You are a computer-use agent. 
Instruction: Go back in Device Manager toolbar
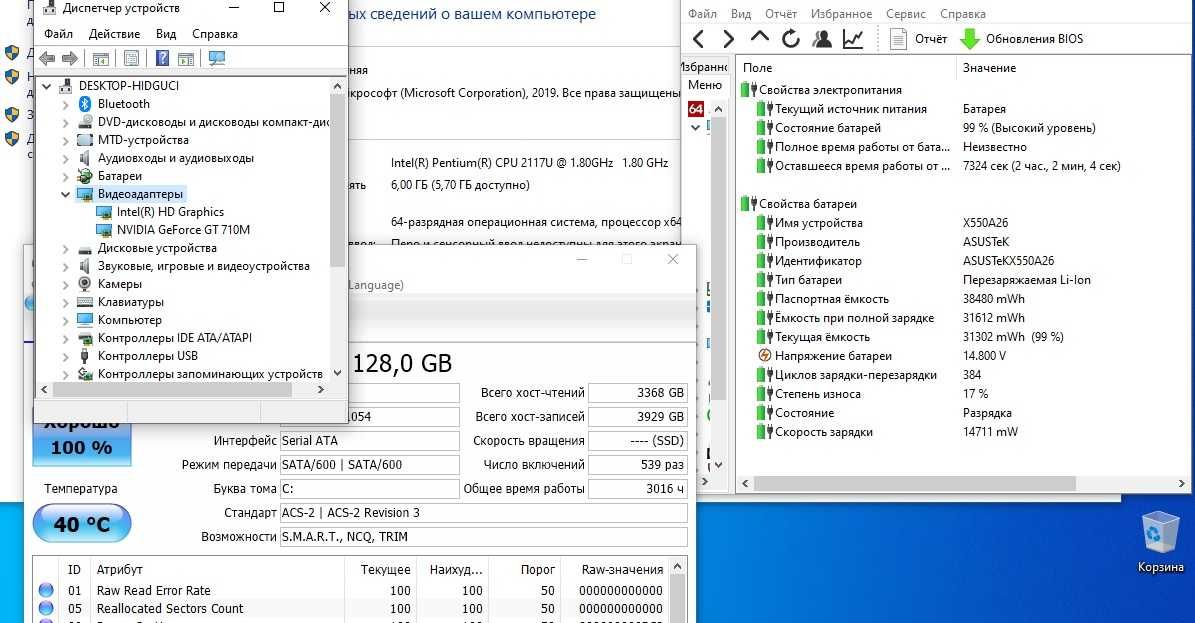click(47, 58)
